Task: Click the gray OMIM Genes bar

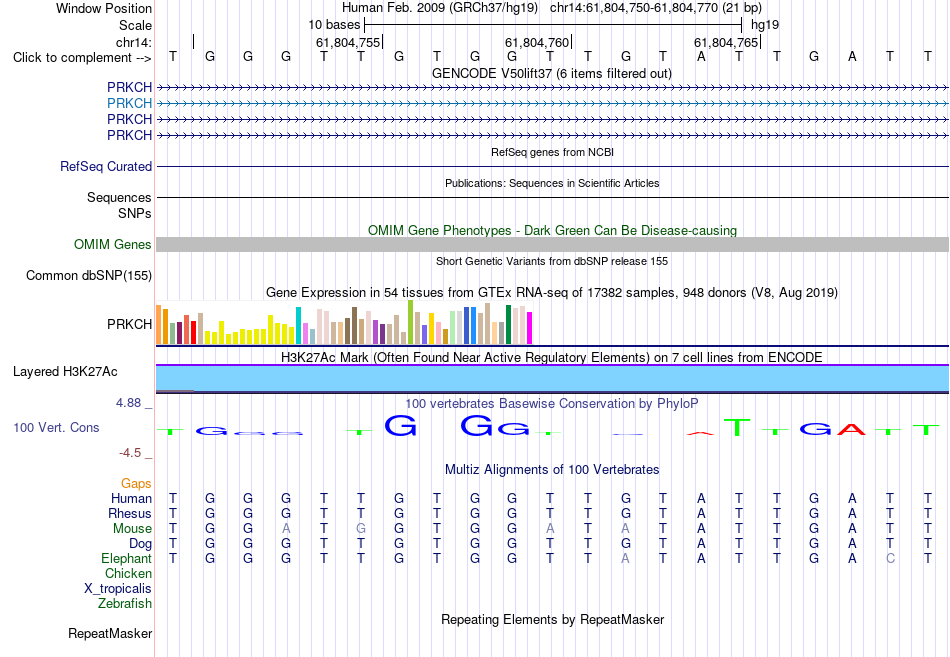Action: (x=553, y=244)
